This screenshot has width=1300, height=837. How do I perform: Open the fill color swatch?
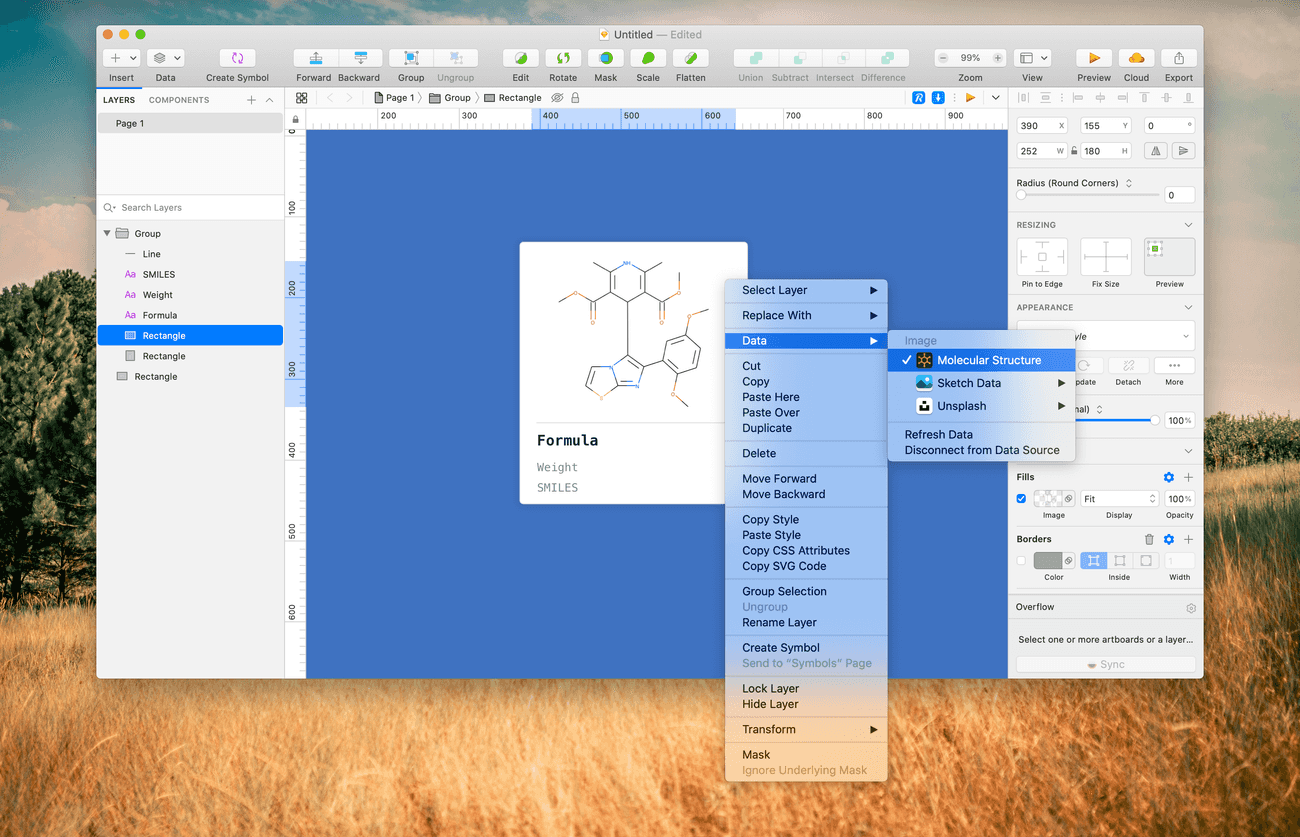[x=1046, y=498]
